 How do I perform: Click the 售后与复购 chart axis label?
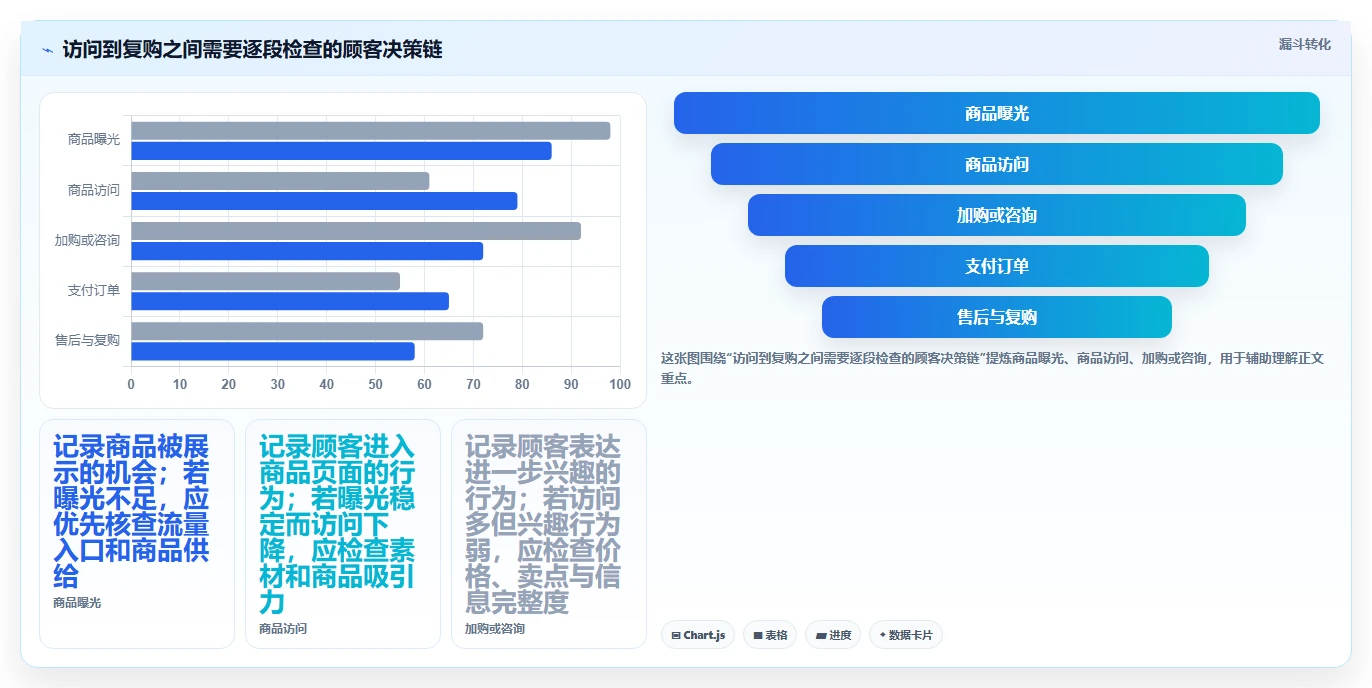[87, 340]
